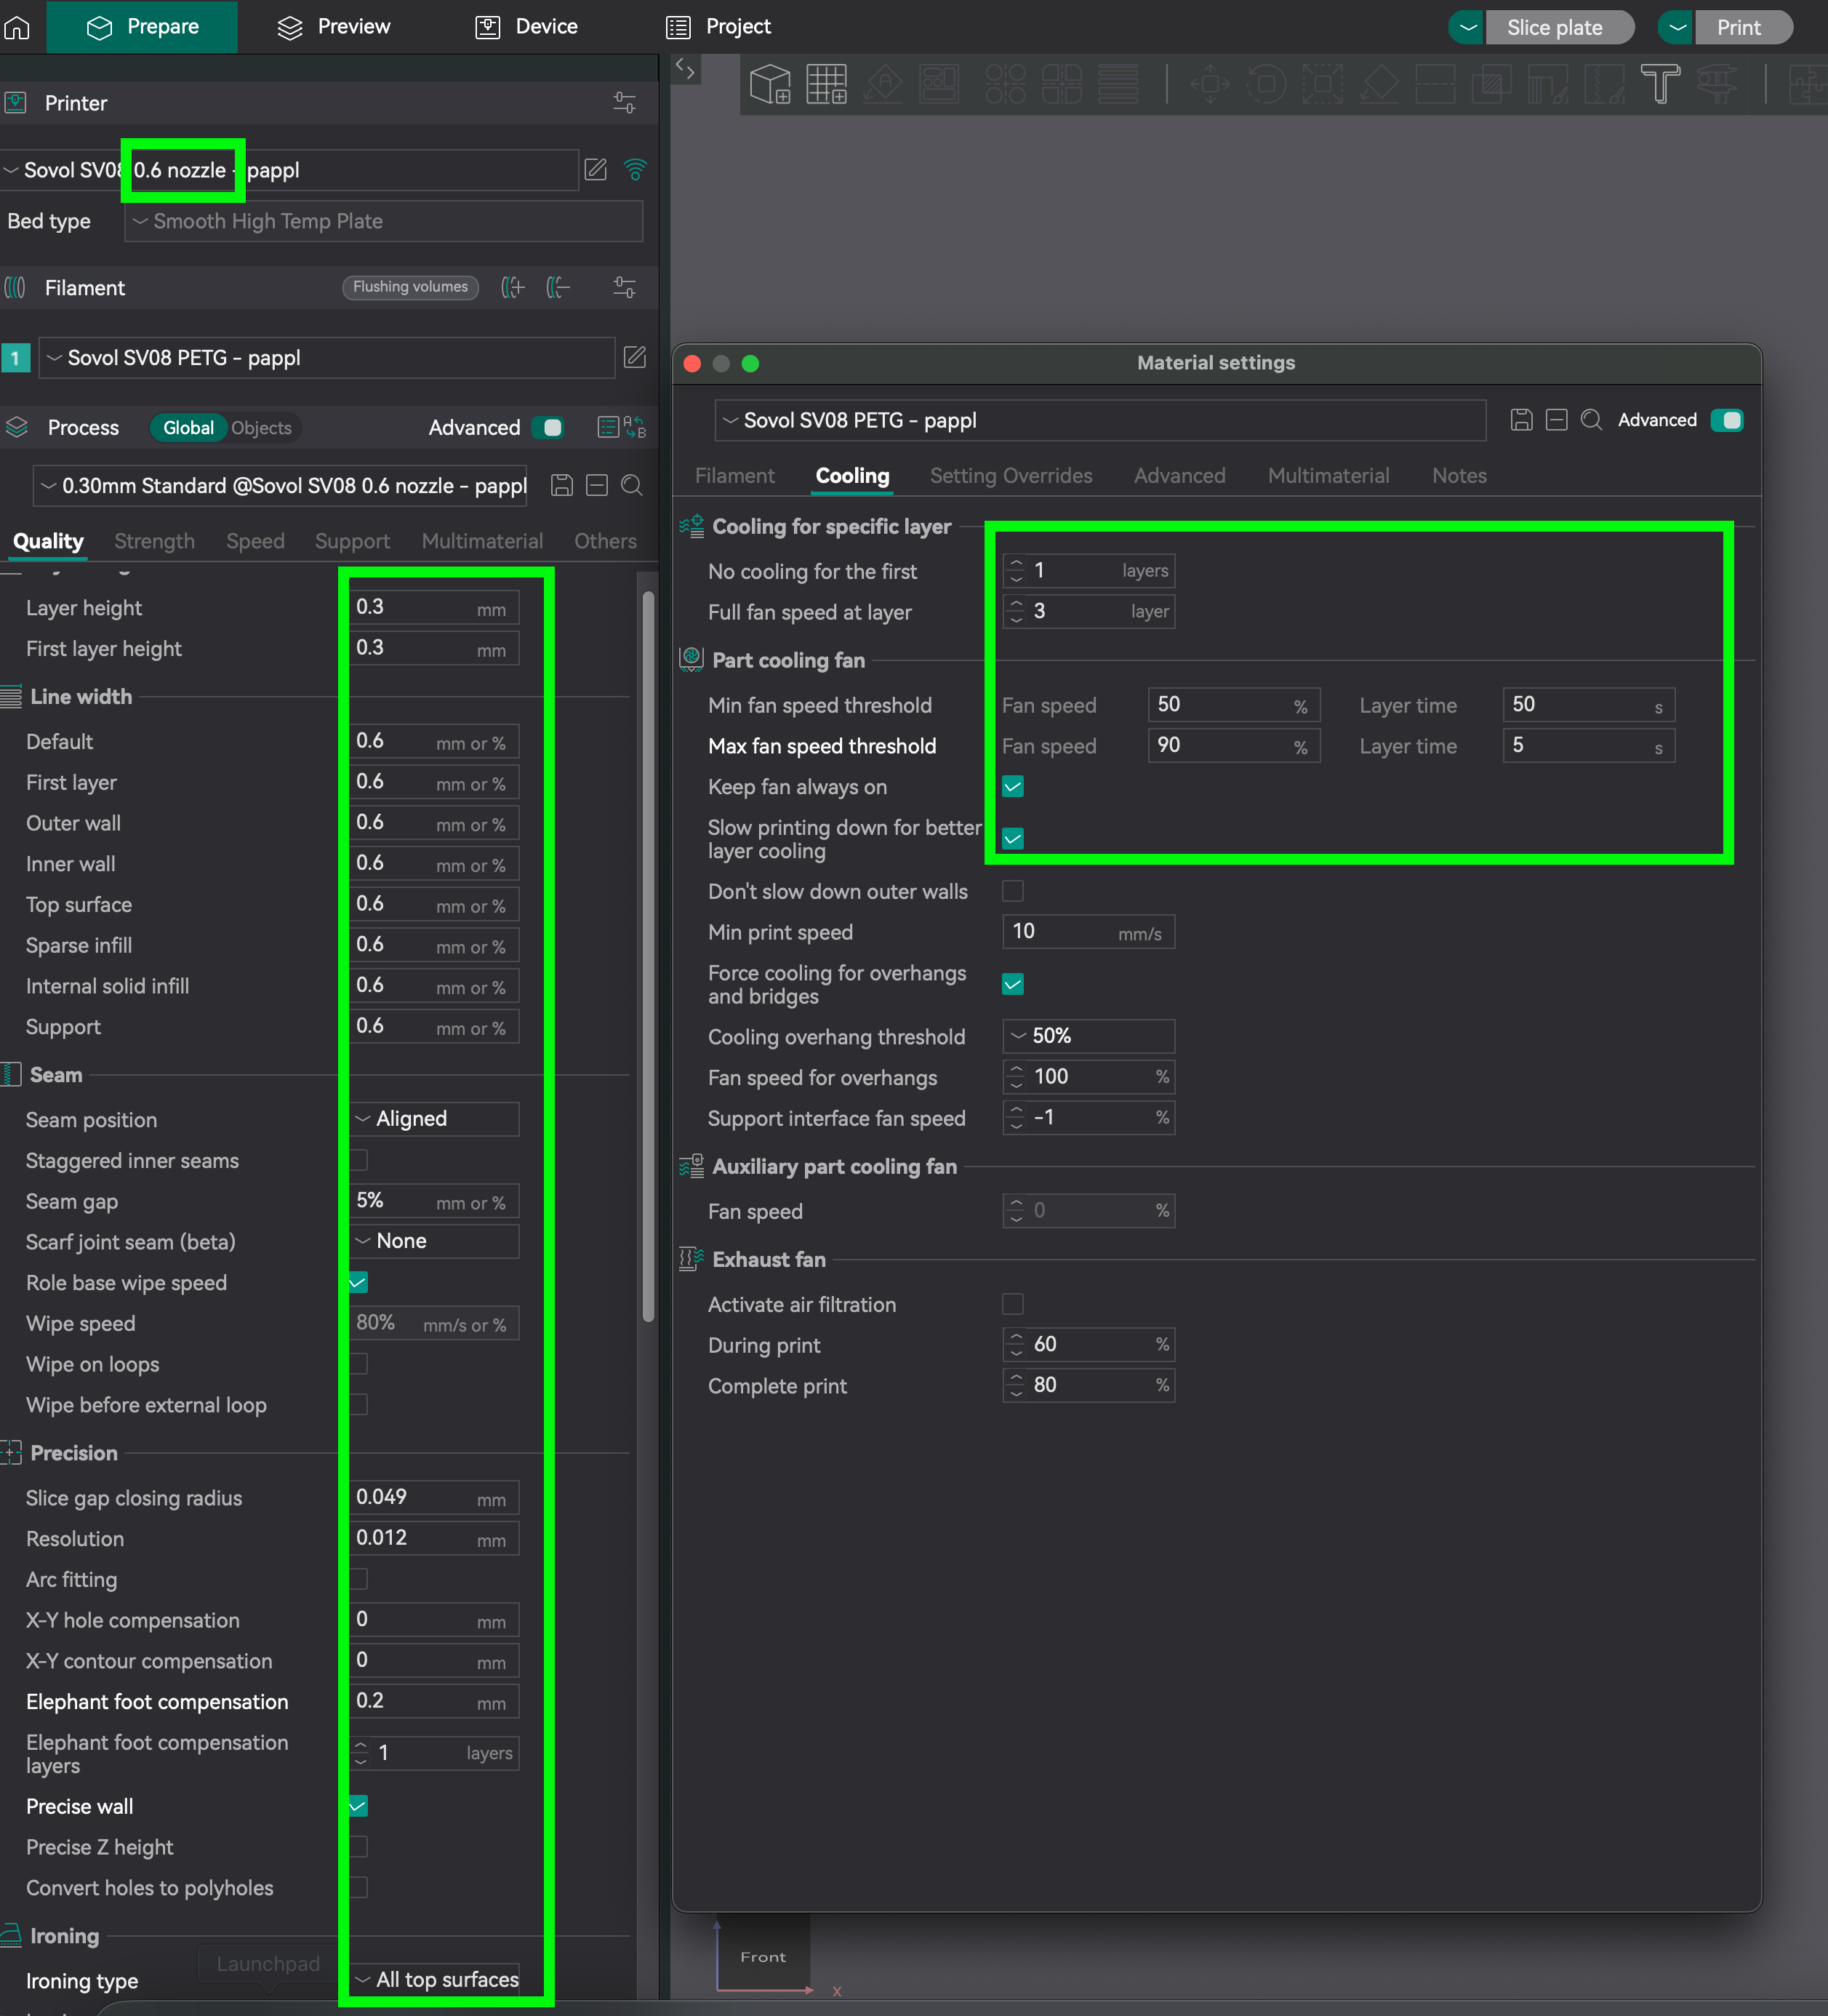Search settings in Material settings dialog
Screen dimensions: 1828x2016
[x=1591, y=420]
